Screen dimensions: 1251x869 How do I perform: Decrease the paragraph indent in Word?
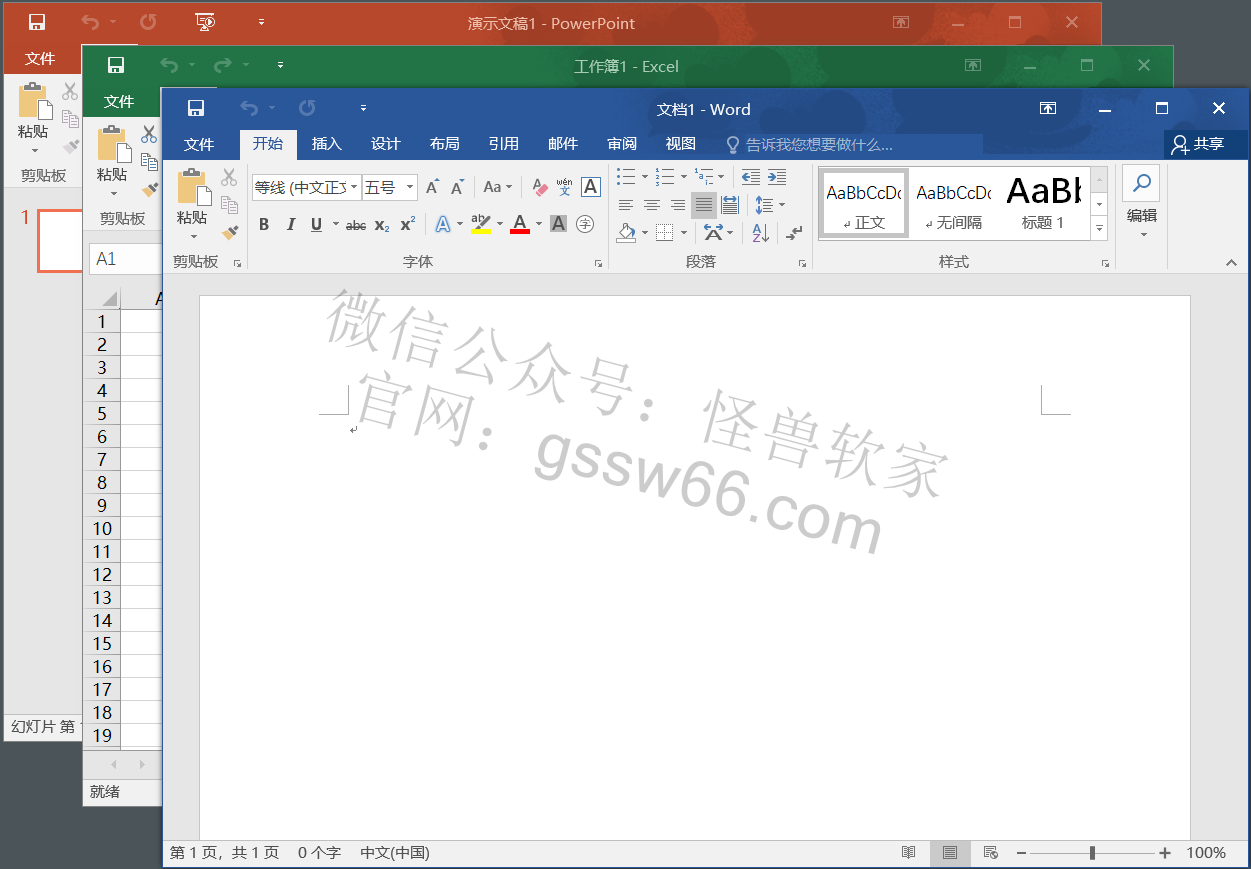[x=751, y=177]
